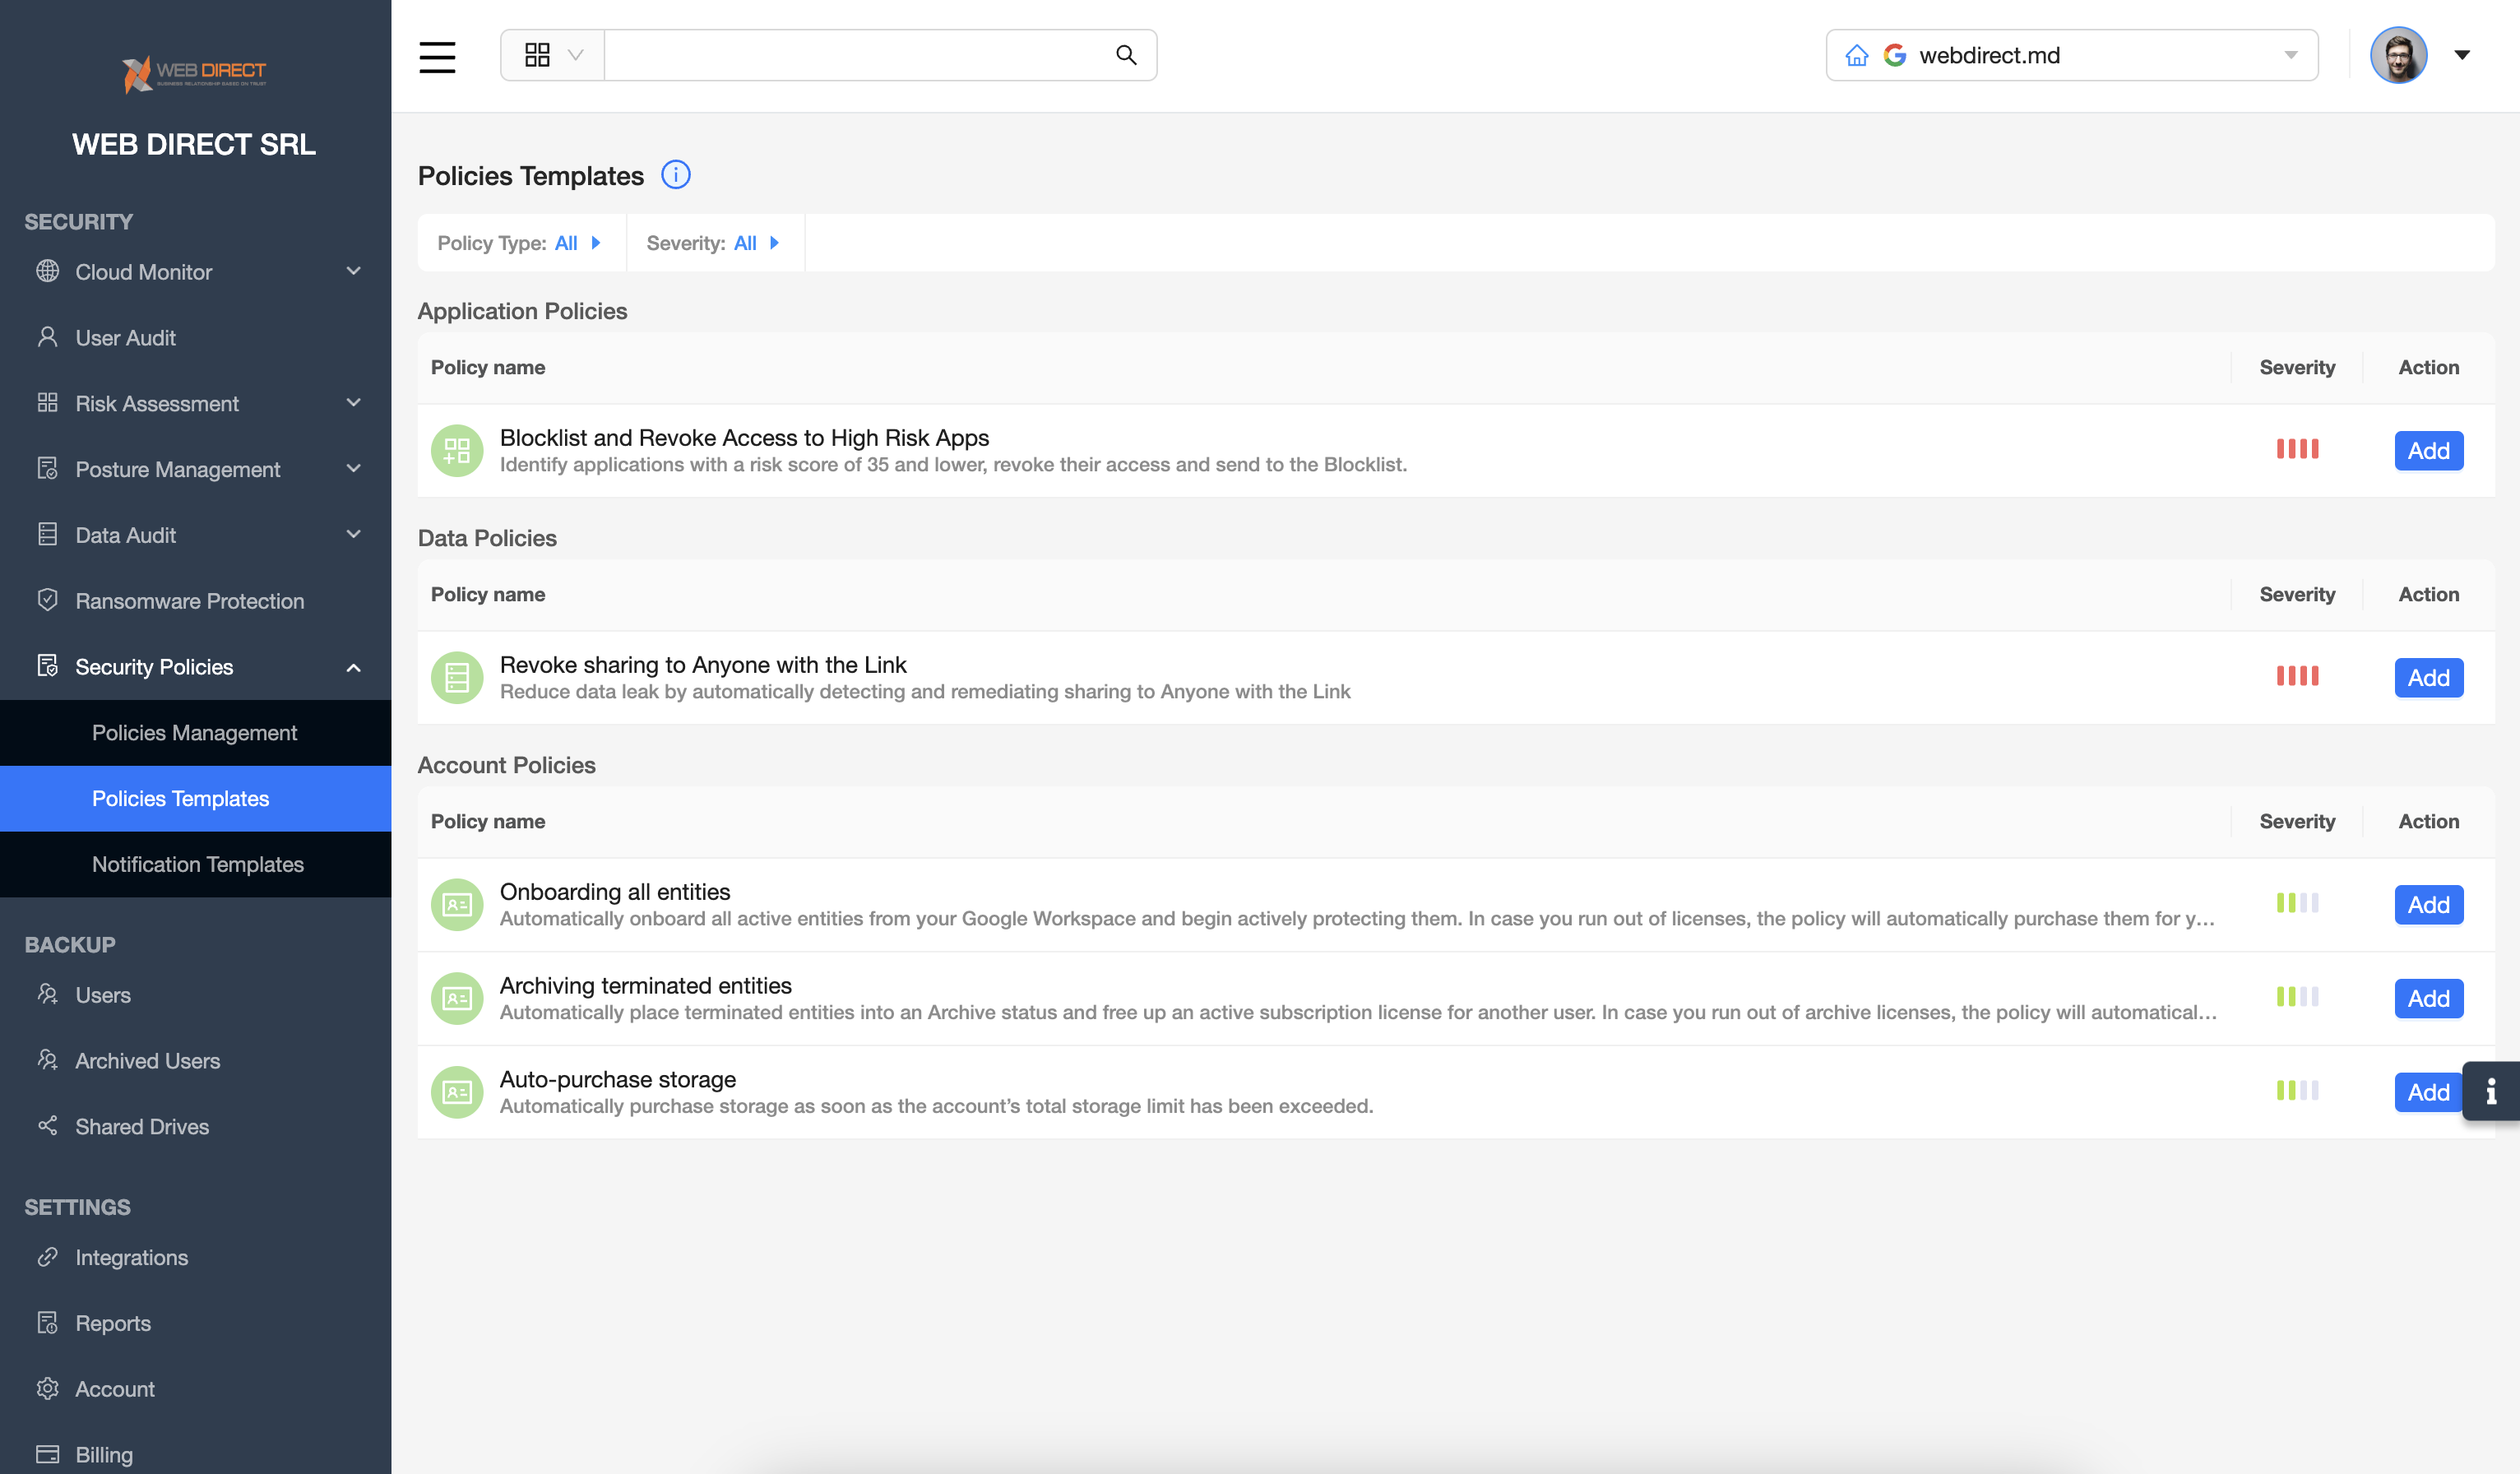Click the info icon beside Policies Templates
The height and width of the screenshot is (1474, 2520).
pos(676,175)
